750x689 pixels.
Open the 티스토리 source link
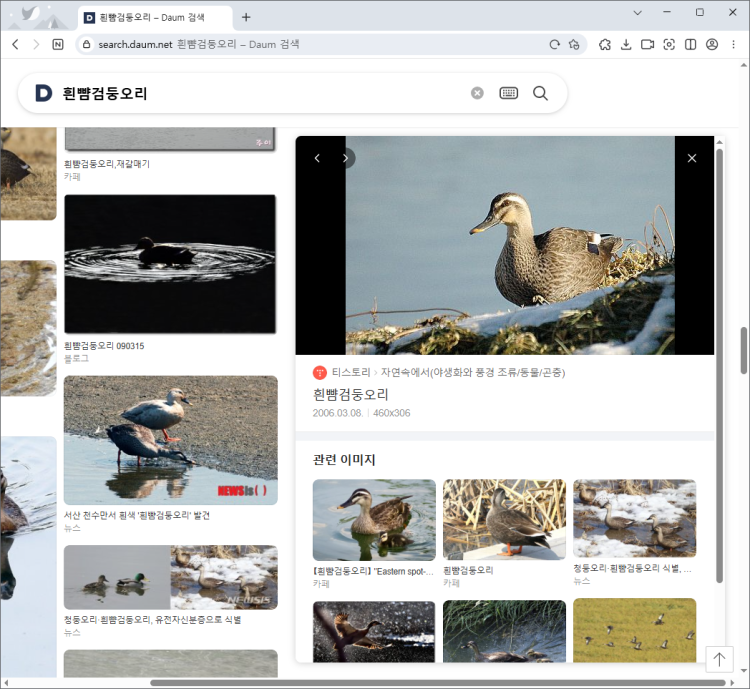[343, 372]
